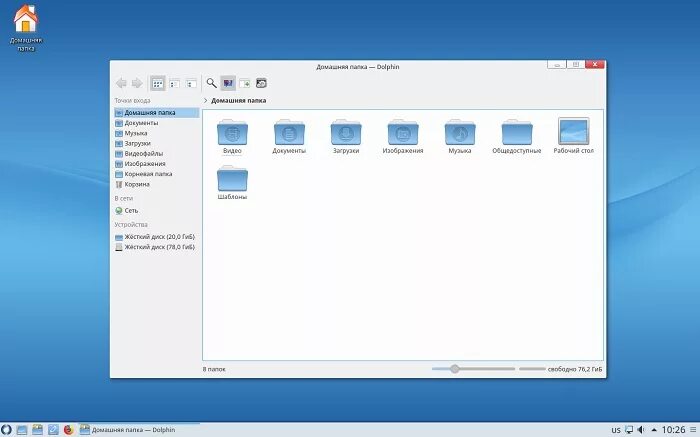Select the Документы folder icon in file view
Viewport: 700px width, 437px height.
(x=289, y=133)
